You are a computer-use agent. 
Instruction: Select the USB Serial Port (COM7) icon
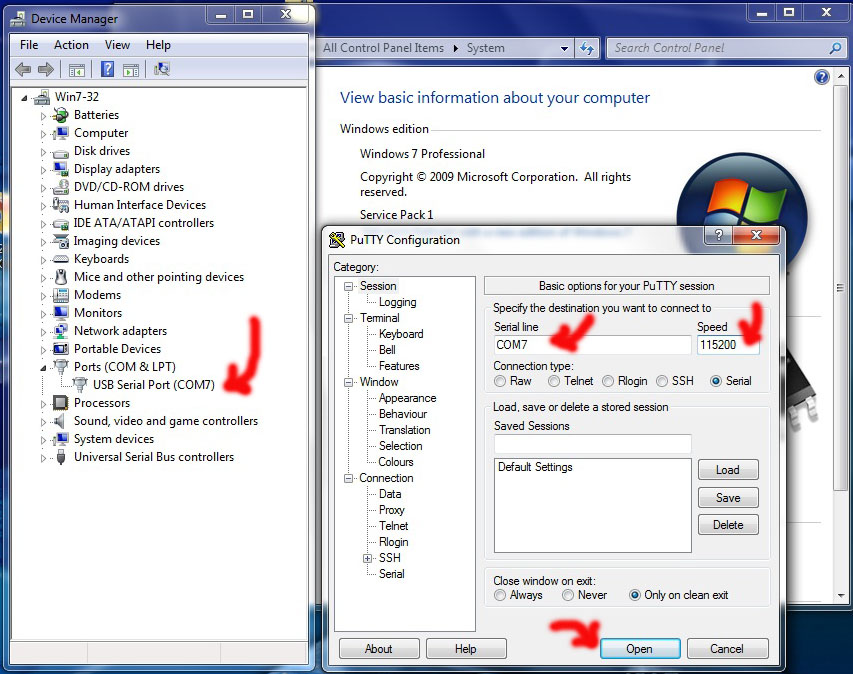point(80,385)
